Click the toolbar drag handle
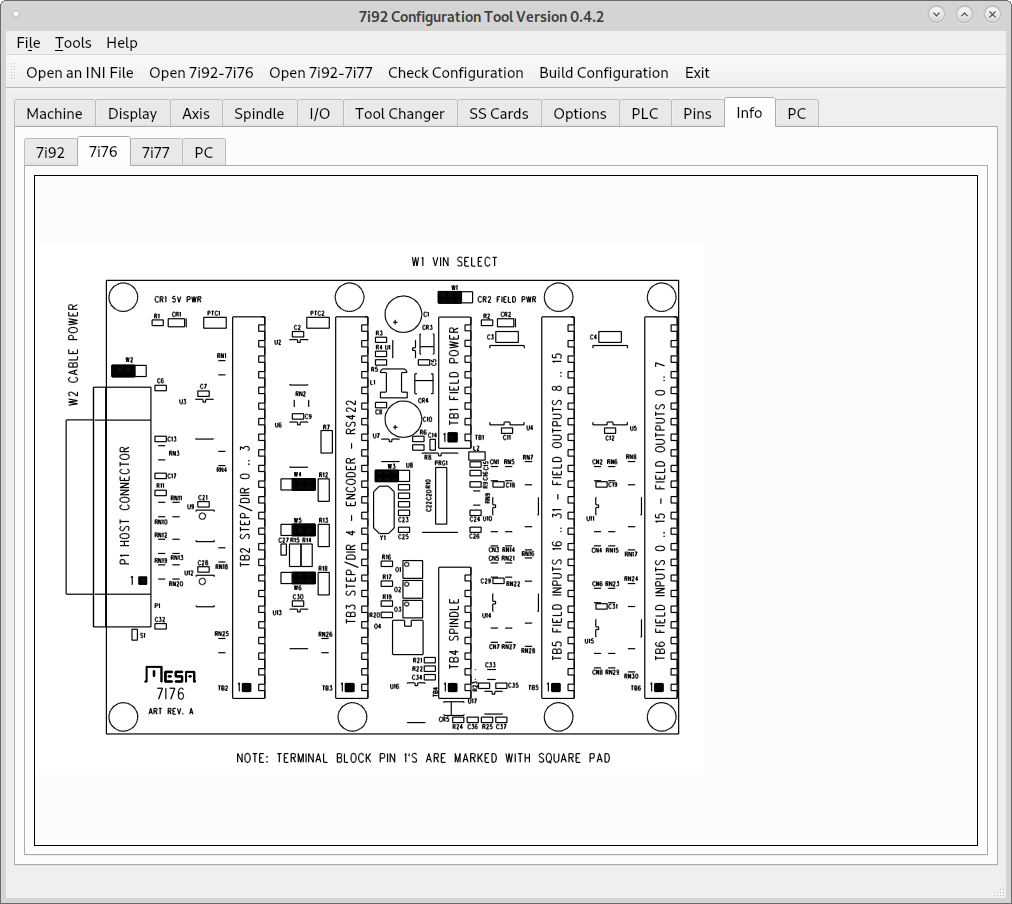1012x904 pixels. (12, 73)
